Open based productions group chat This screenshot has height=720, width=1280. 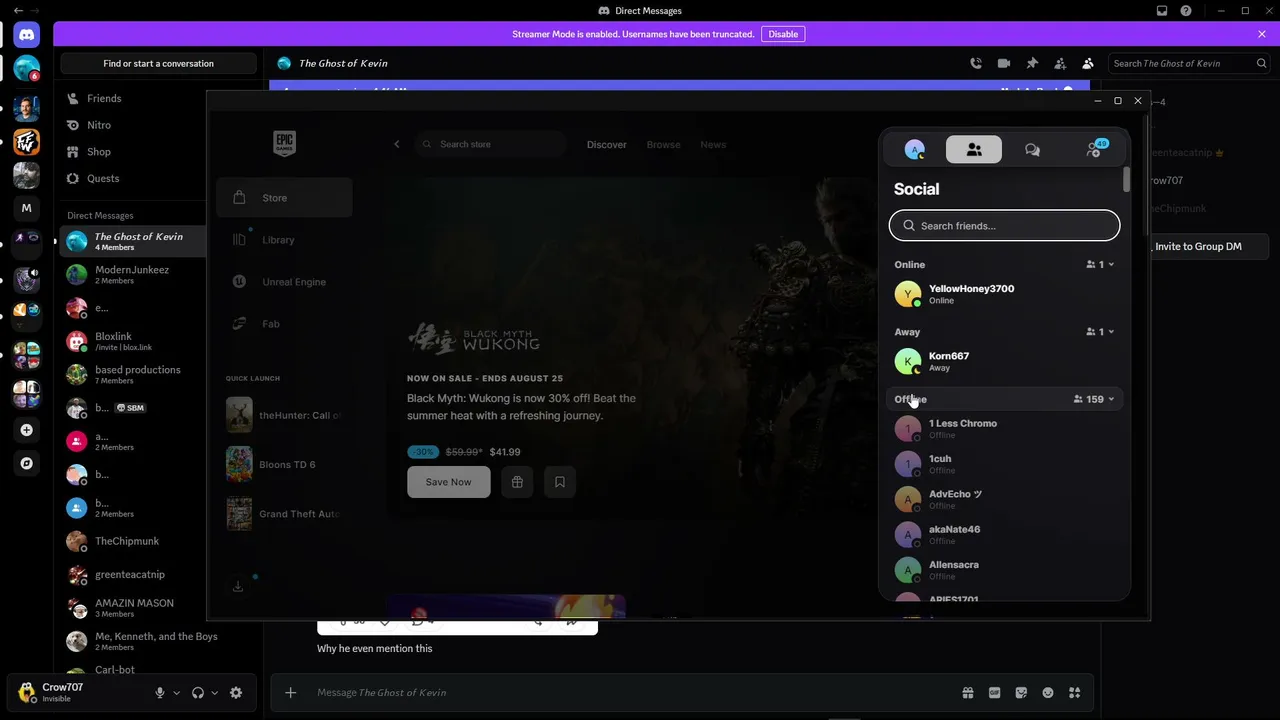click(x=134, y=374)
